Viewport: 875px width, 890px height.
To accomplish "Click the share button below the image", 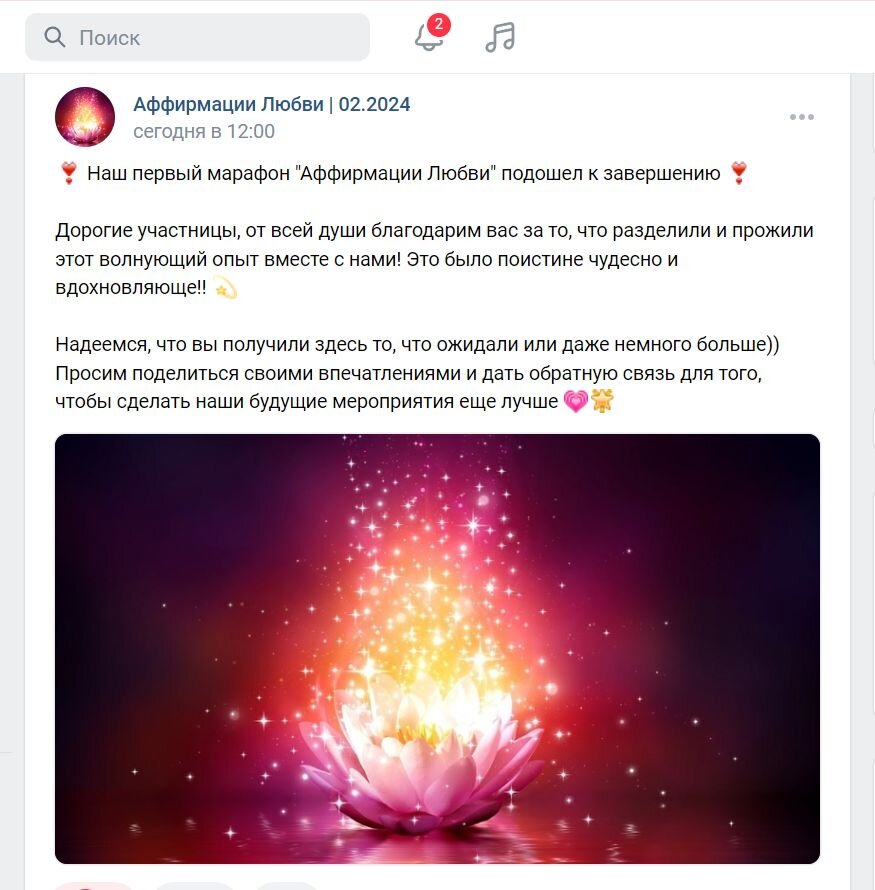I will click(x=287, y=886).
